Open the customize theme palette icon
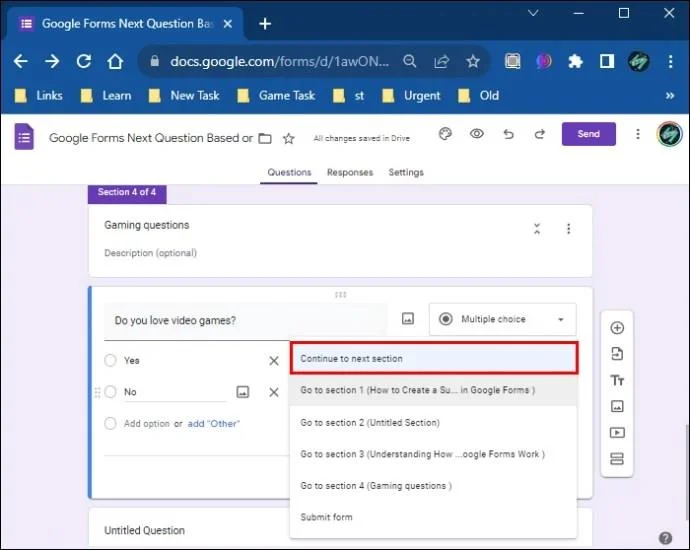Image resolution: width=690 pixels, height=550 pixels. 445,134
